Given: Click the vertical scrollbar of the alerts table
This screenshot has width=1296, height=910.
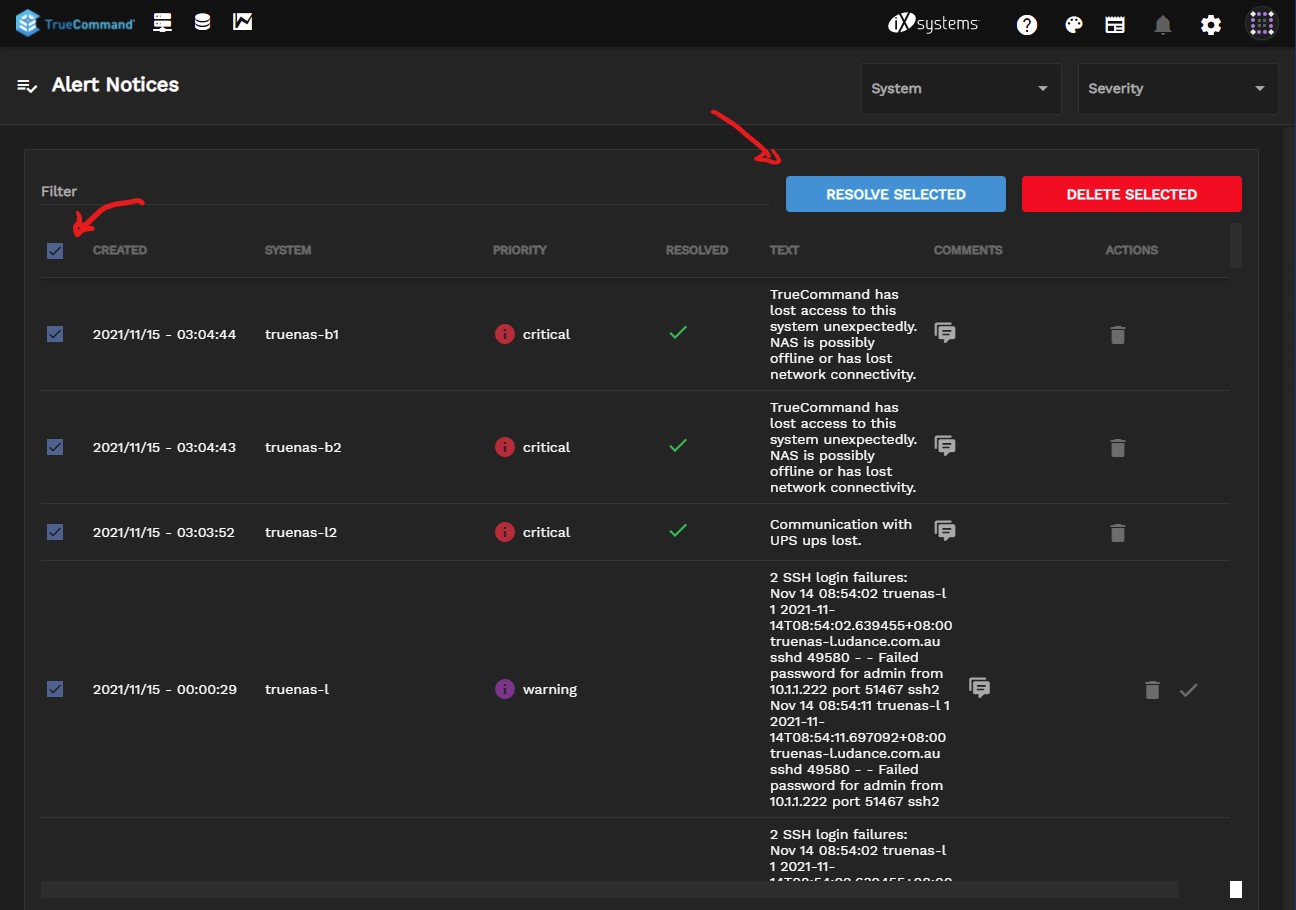Looking at the screenshot, I should [1236, 245].
